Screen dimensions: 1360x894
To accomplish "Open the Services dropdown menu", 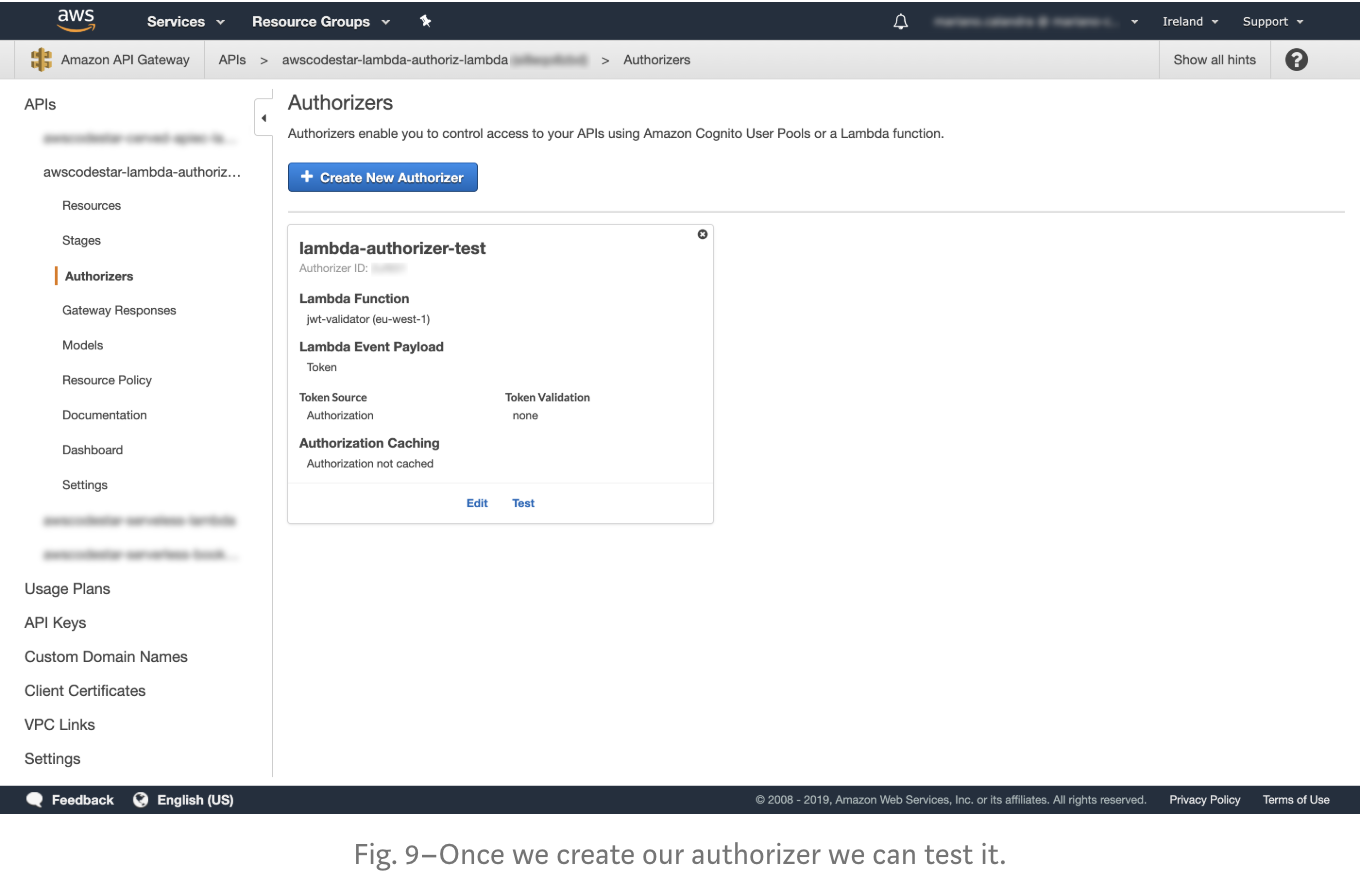I will tap(186, 21).
